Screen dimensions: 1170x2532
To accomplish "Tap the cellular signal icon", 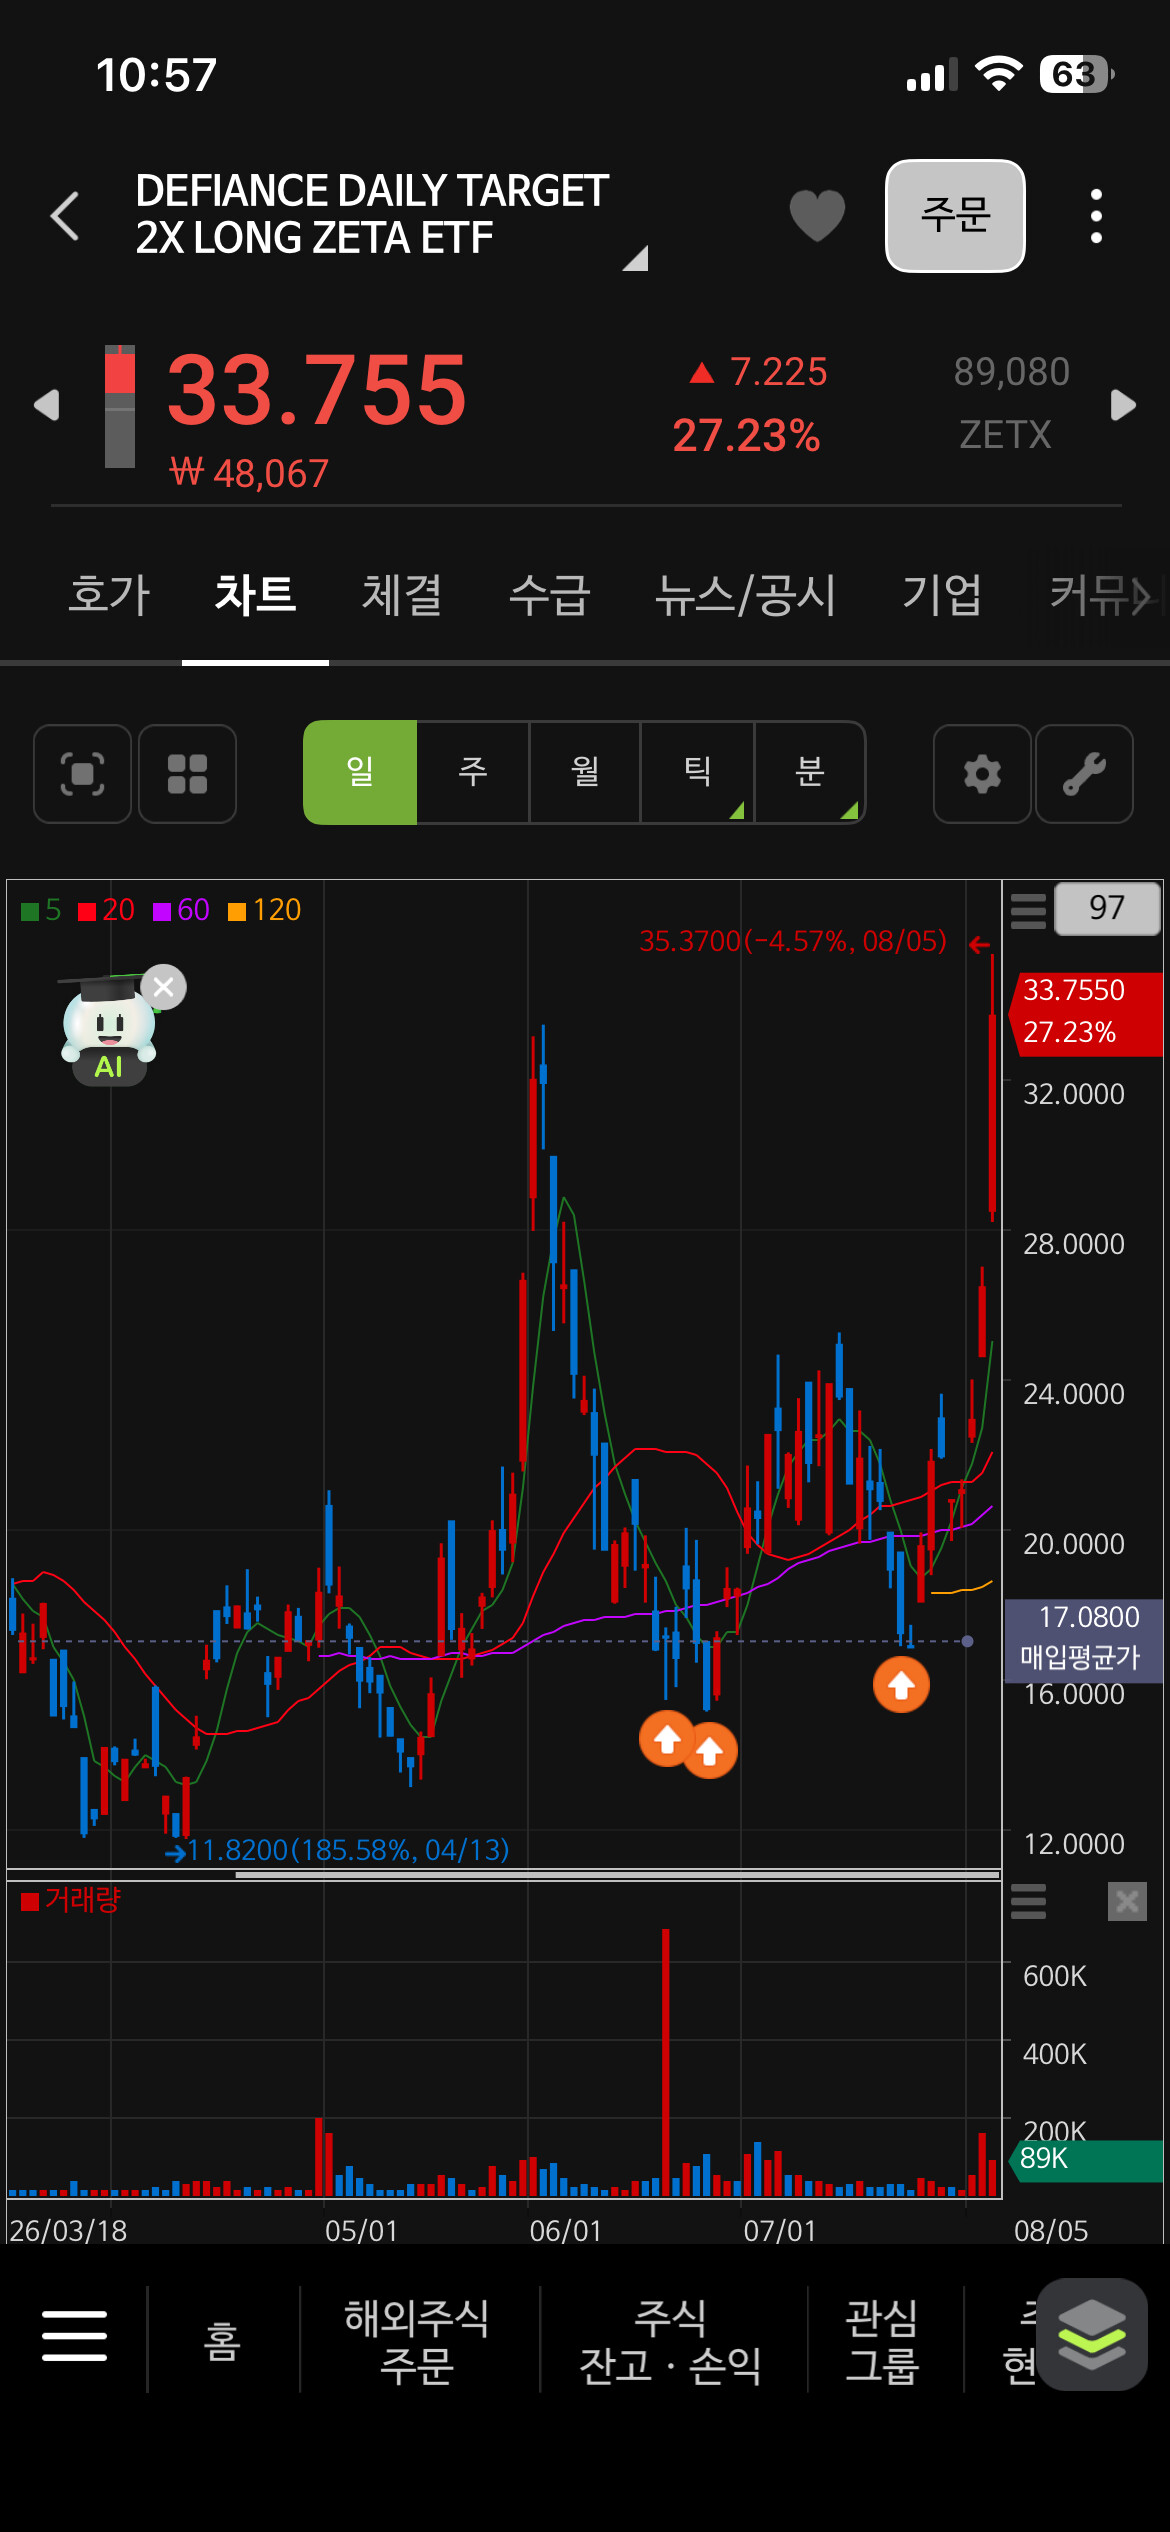I will 932,75.
